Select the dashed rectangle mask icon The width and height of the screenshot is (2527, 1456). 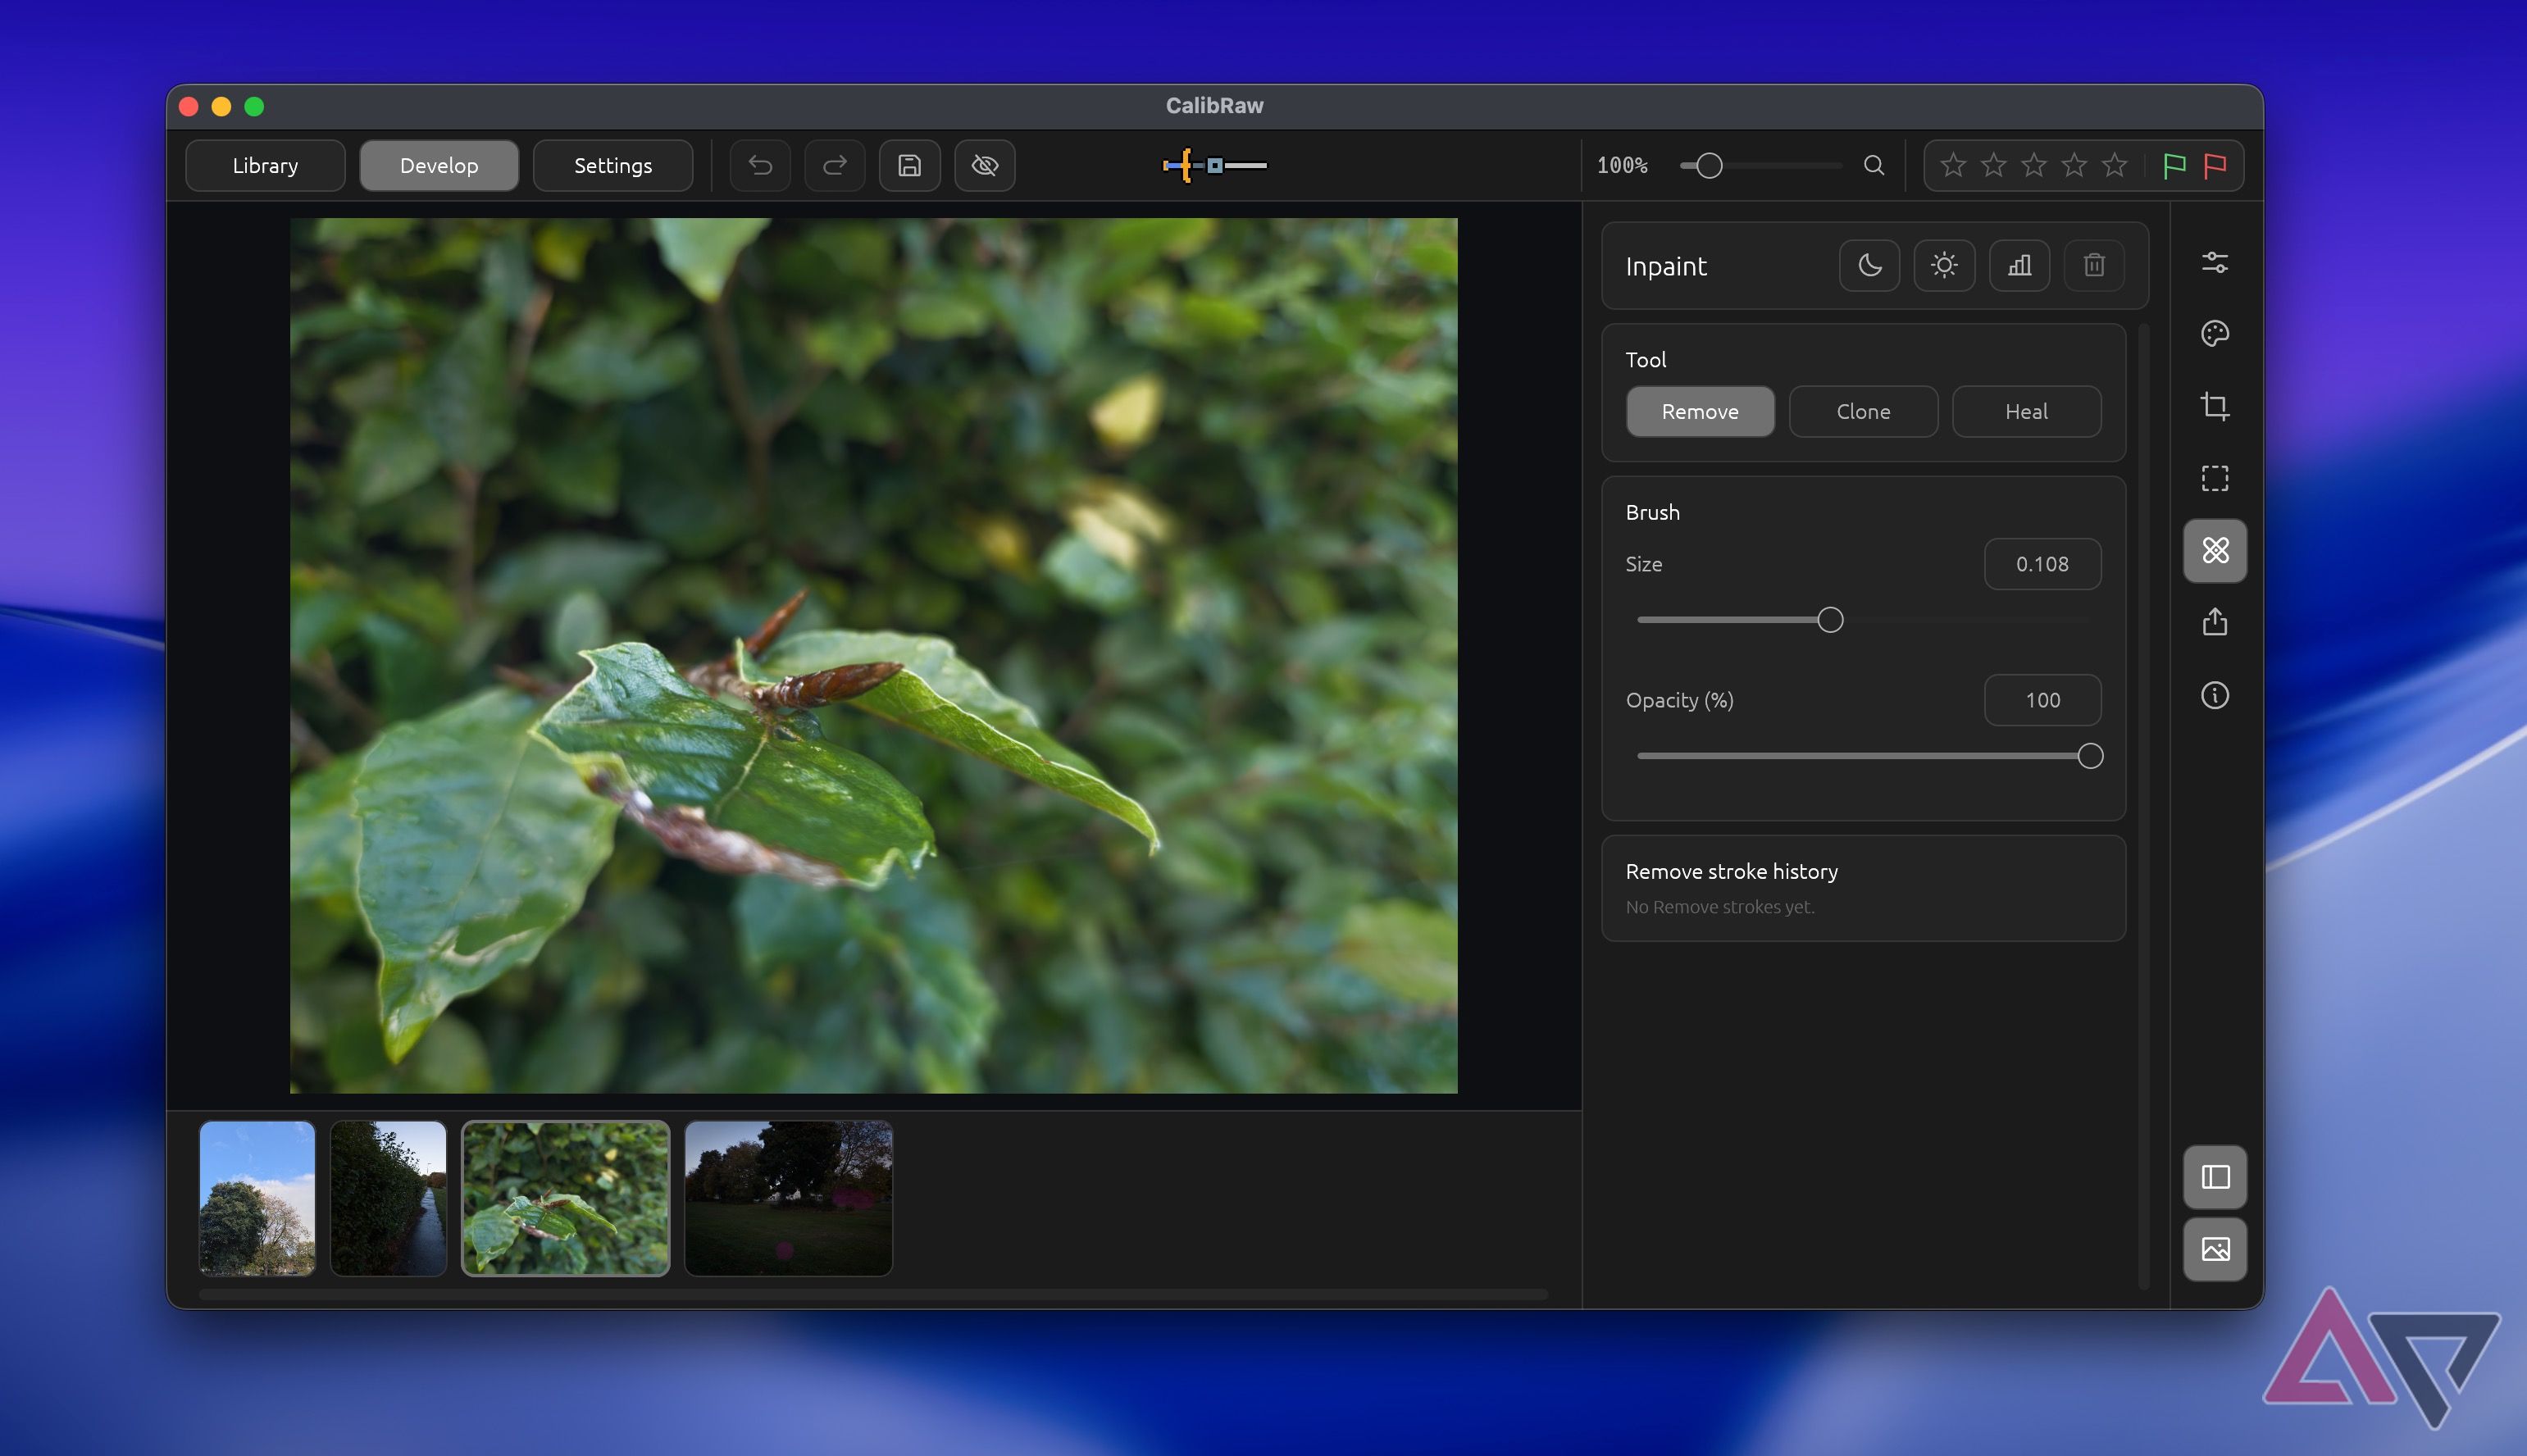(x=2214, y=478)
